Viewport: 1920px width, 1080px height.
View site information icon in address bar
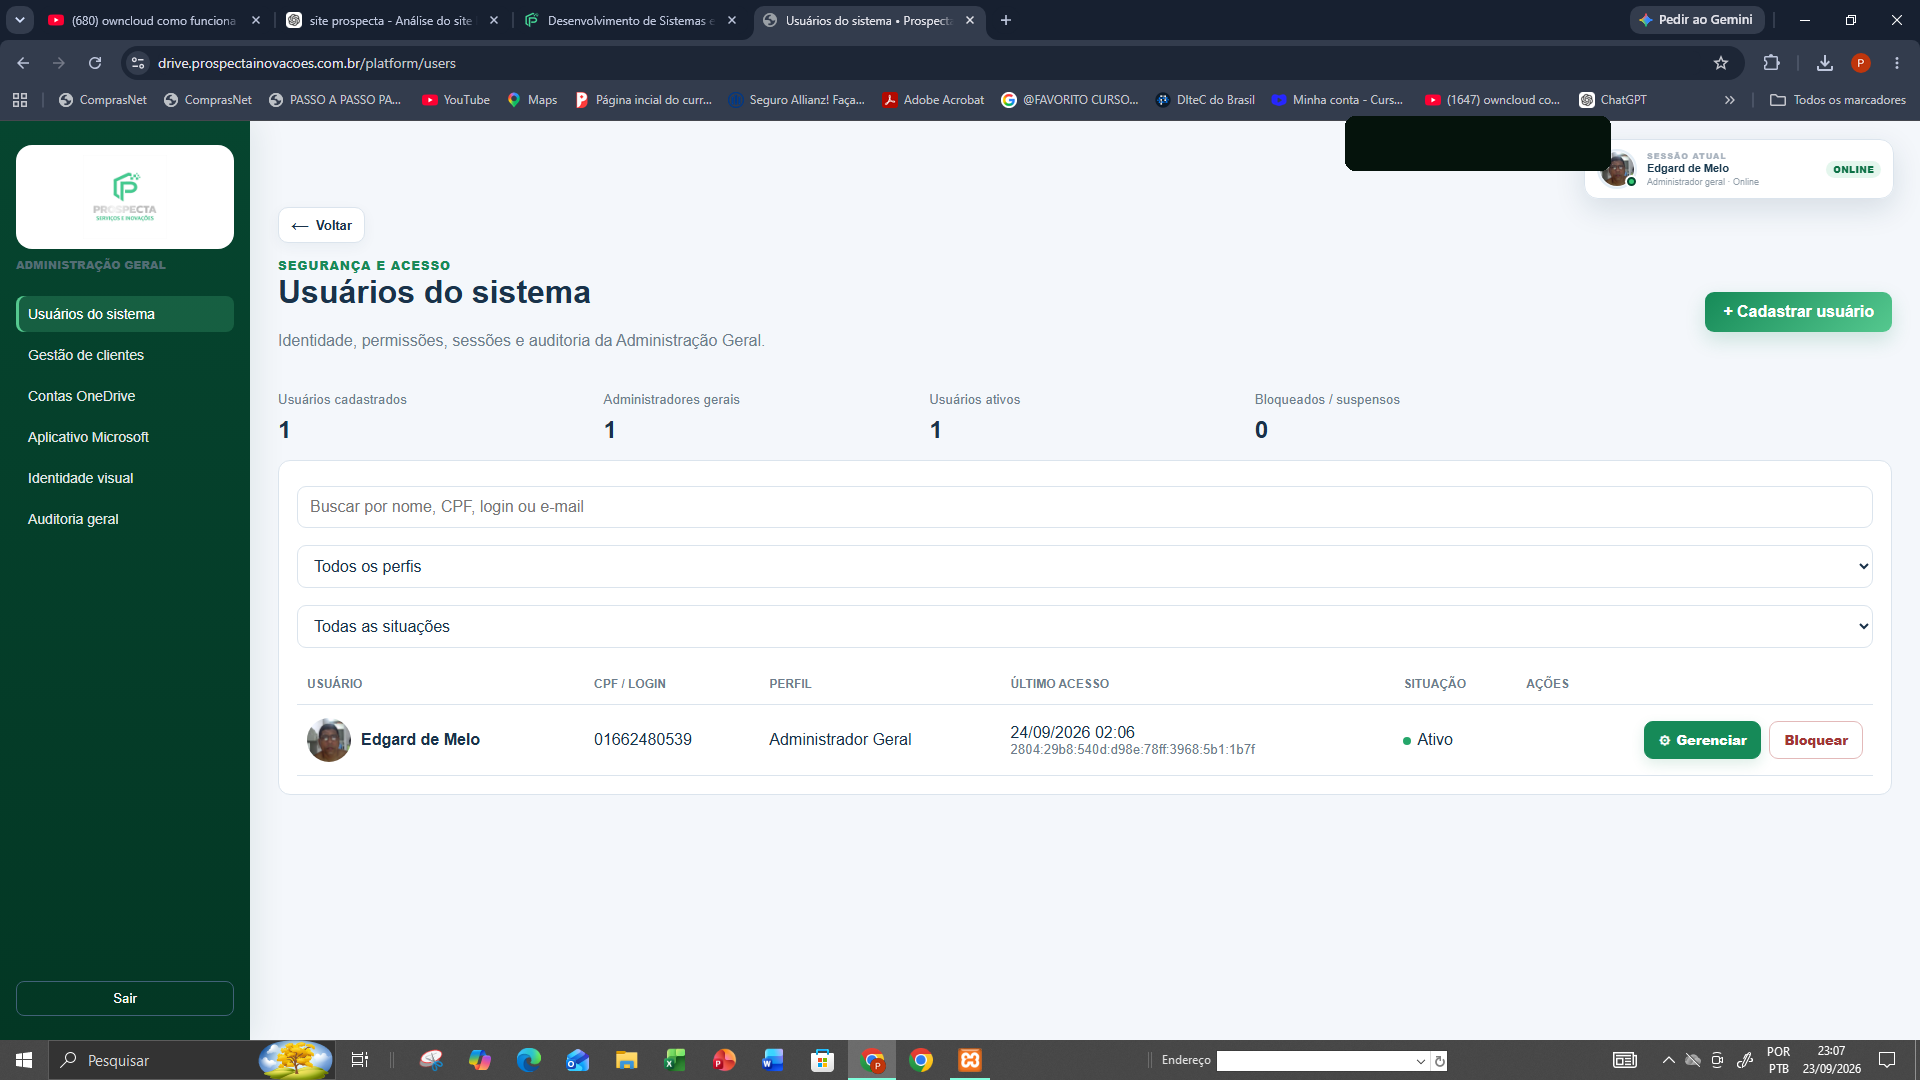point(138,63)
